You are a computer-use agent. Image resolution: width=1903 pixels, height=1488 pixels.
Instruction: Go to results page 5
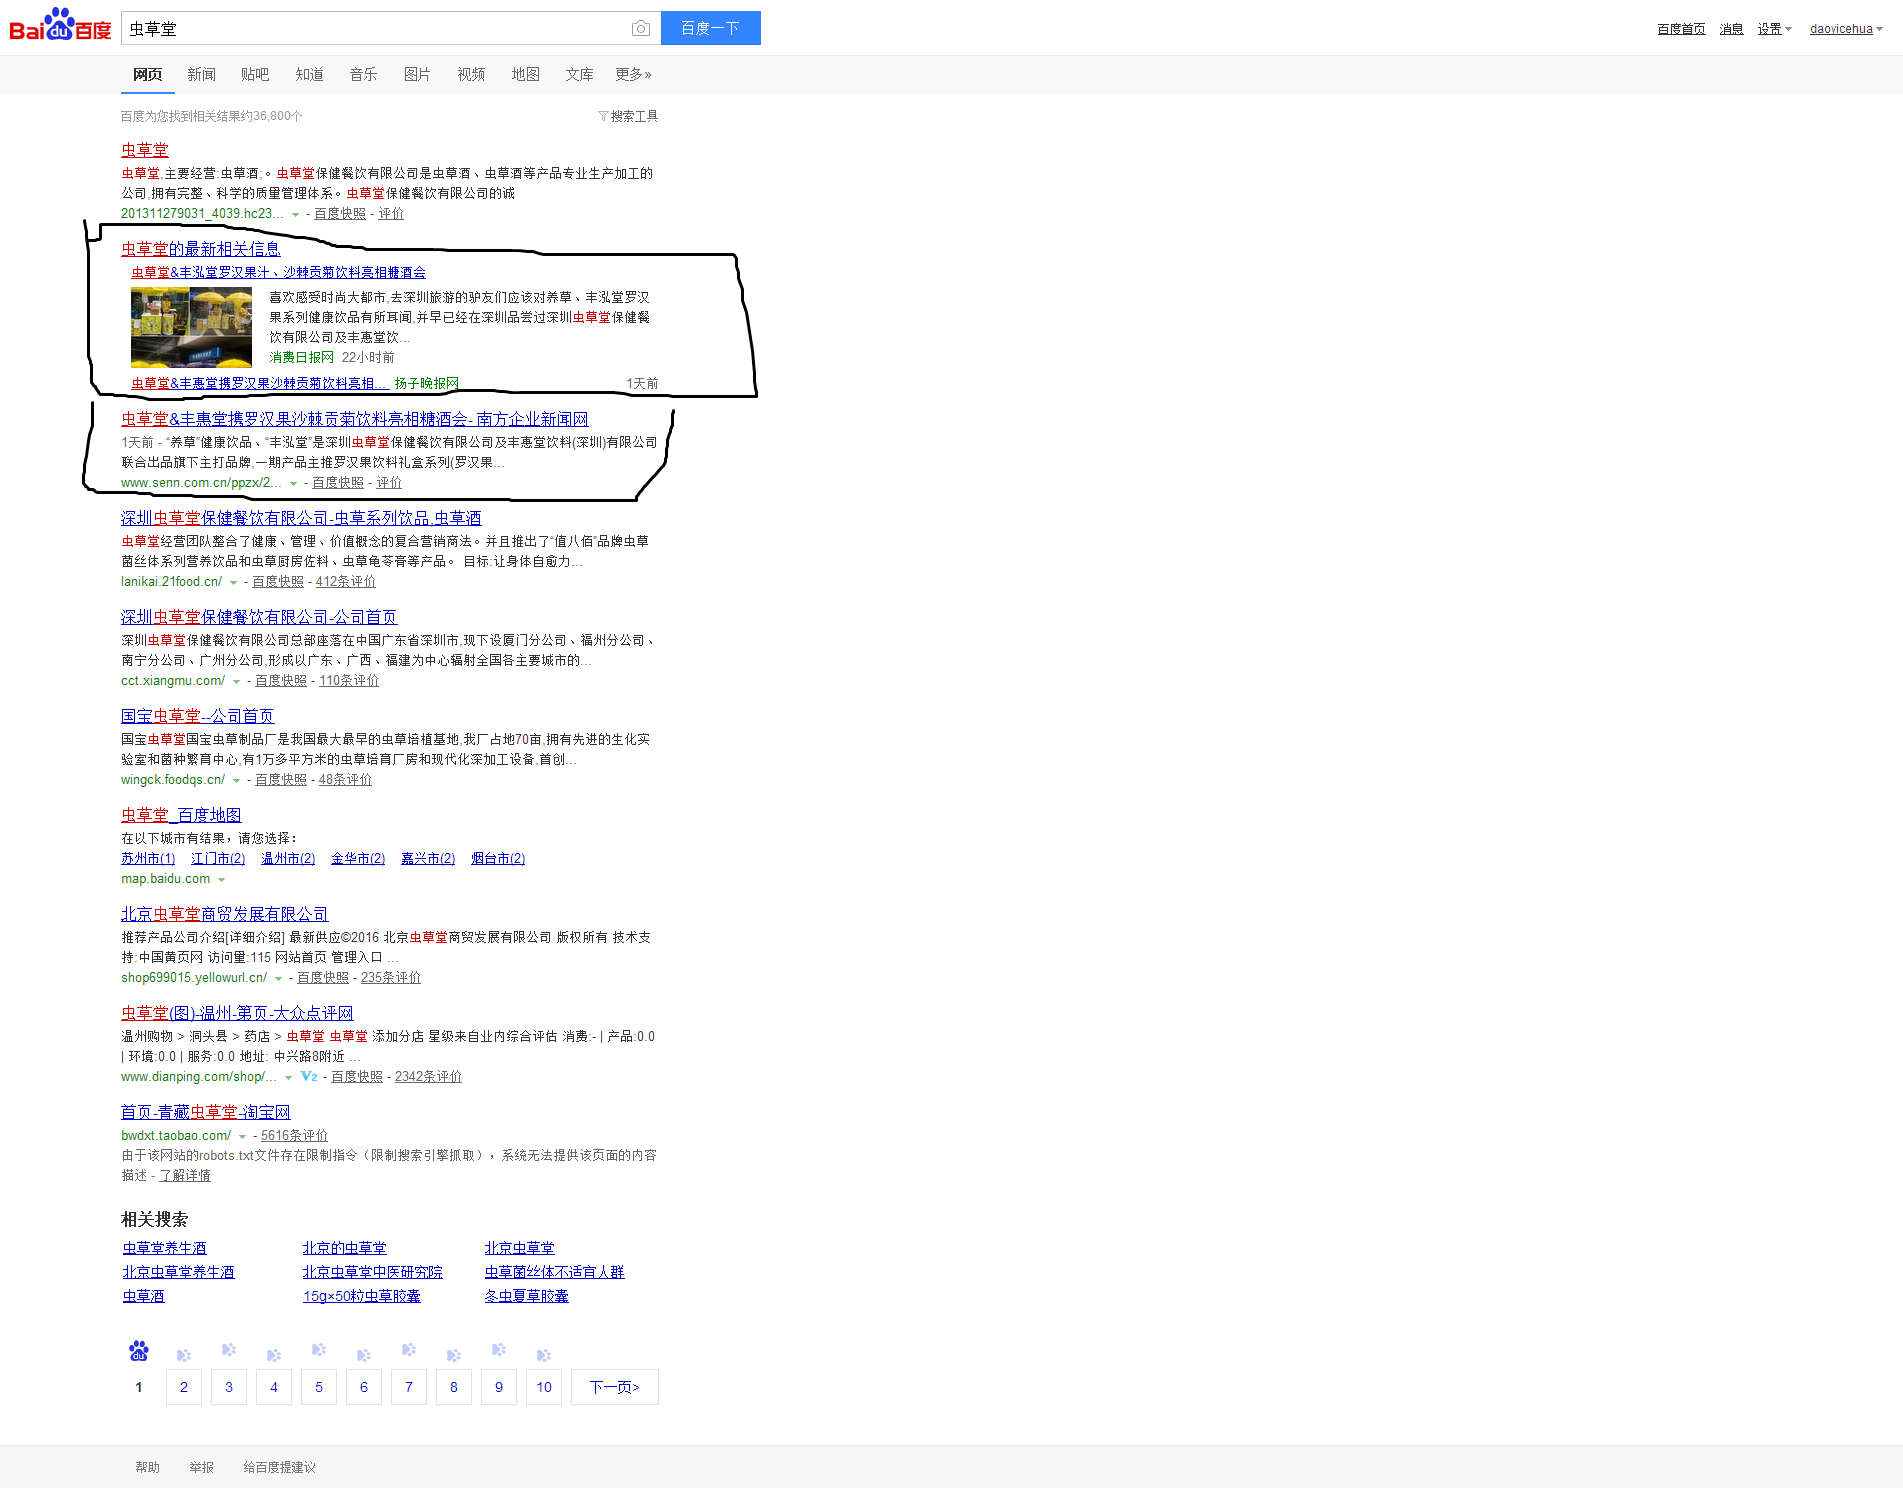(319, 1387)
